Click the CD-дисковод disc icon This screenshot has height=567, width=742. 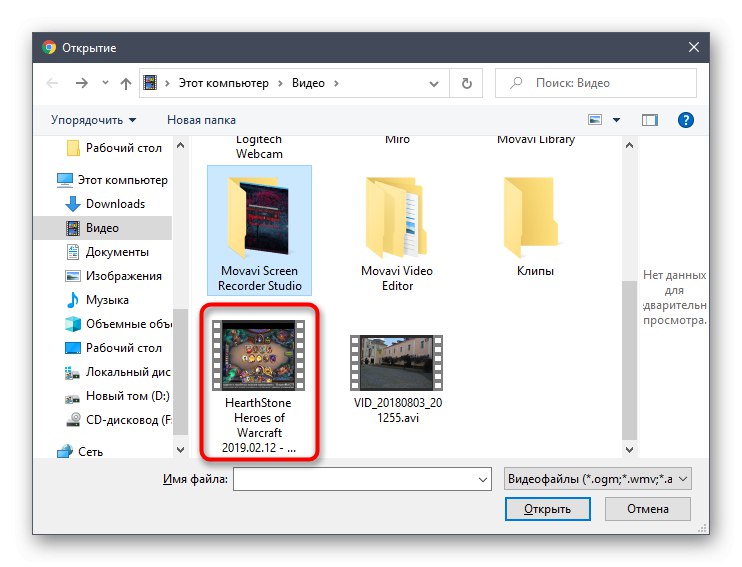pyautogui.click(x=72, y=420)
